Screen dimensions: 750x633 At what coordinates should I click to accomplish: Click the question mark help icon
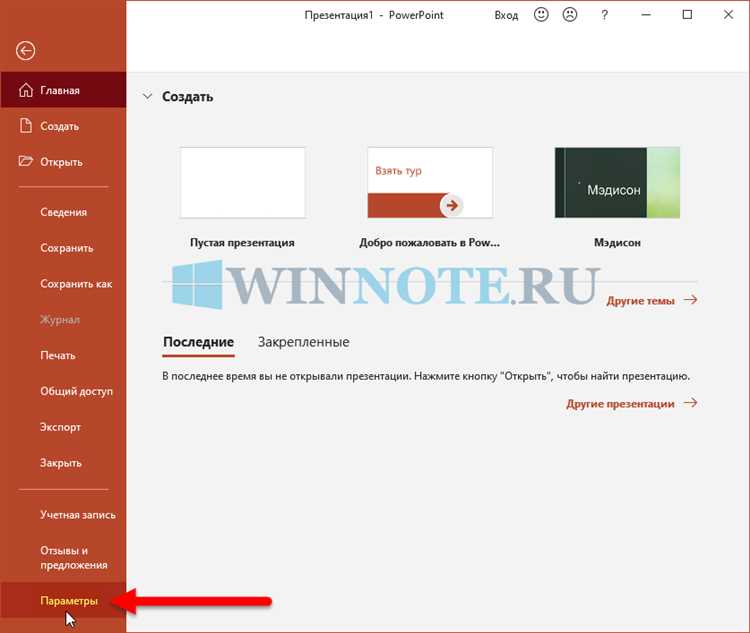[605, 15]
